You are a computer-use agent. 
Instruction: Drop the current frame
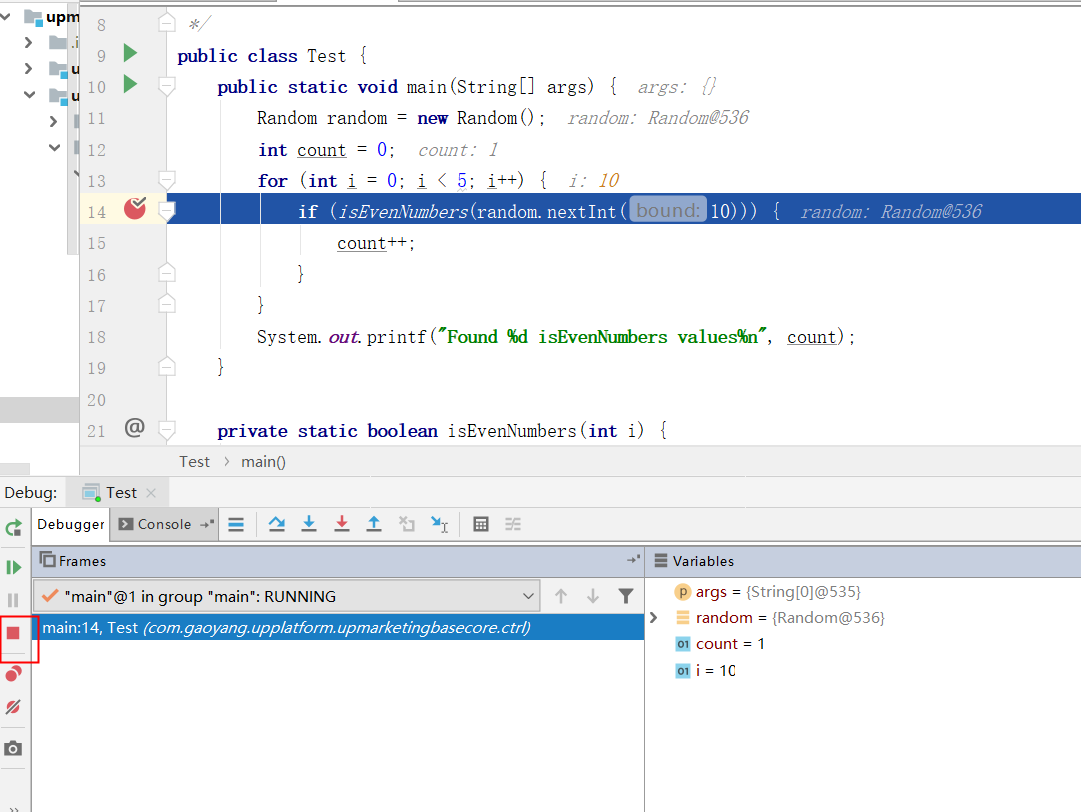(407, 525)
